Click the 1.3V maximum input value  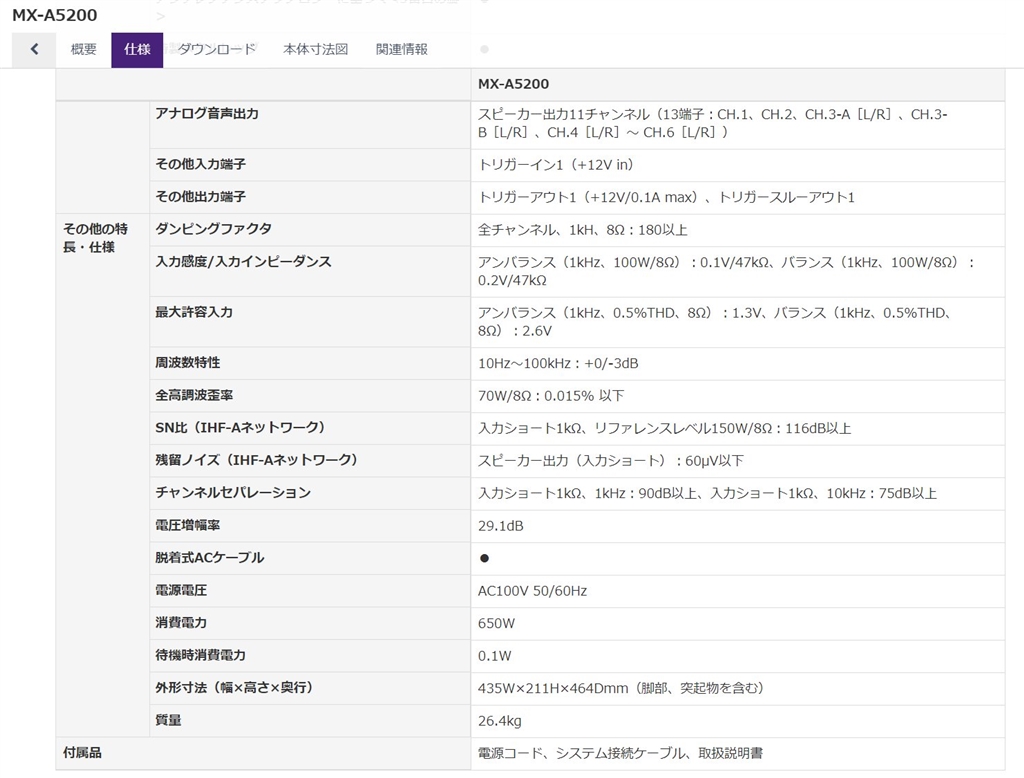[746, 313]
